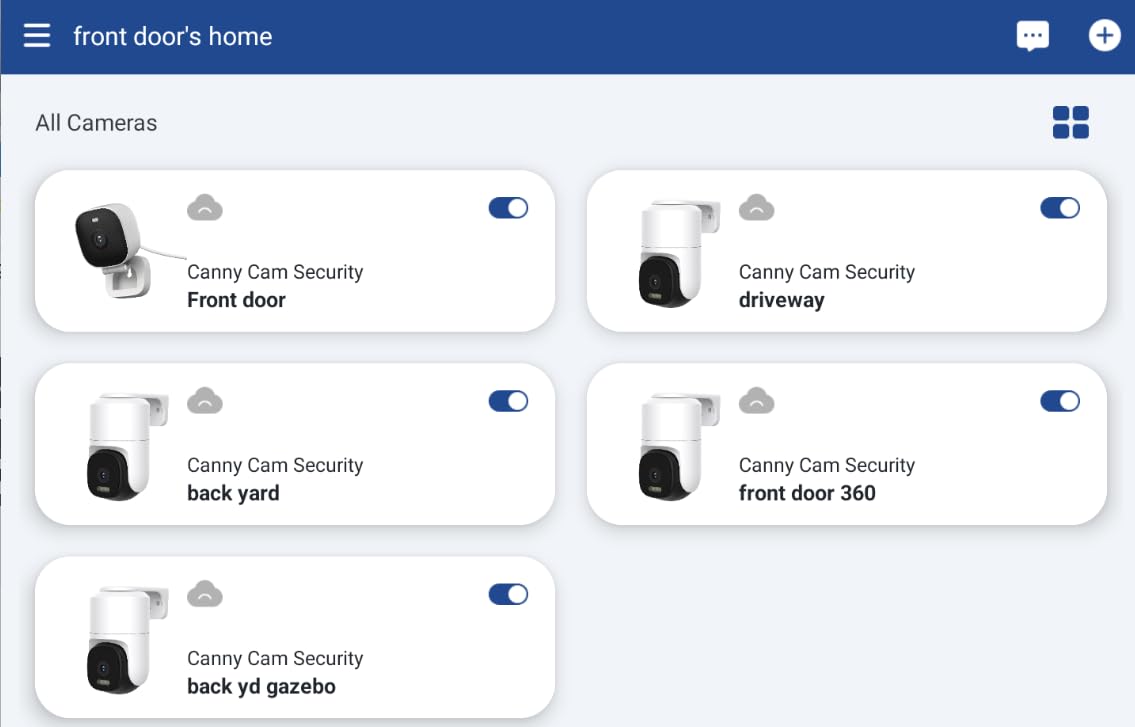Open the front door 360 camera name
Screen dimensions: 1135x727
pyautogui.click(x=807, y=493)
